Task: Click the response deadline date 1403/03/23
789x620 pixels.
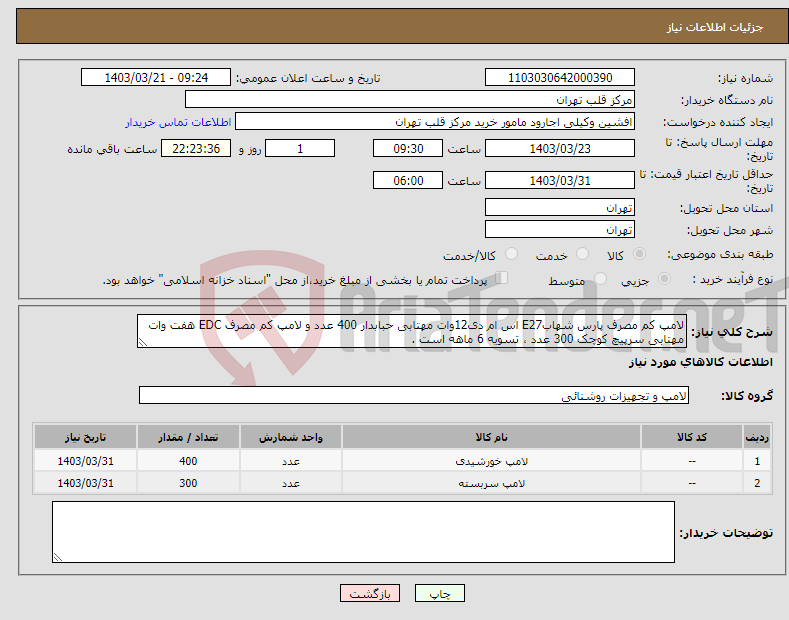Action: pyautogui.click(x=560, y=148)
